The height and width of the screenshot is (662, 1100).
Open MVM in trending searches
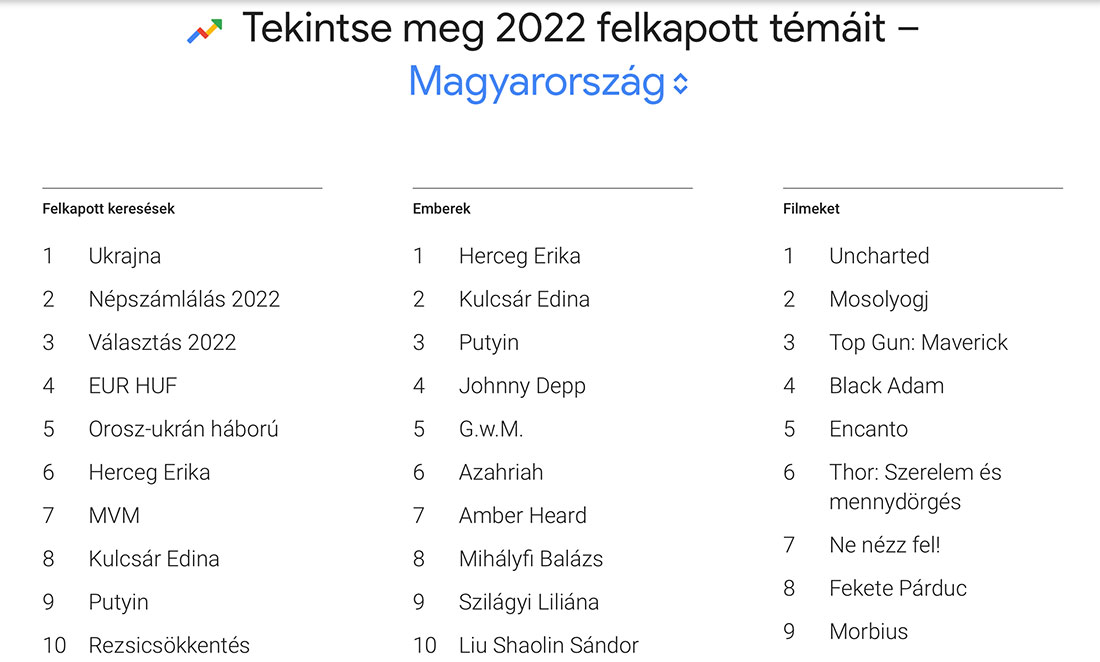tap(114, 515)
